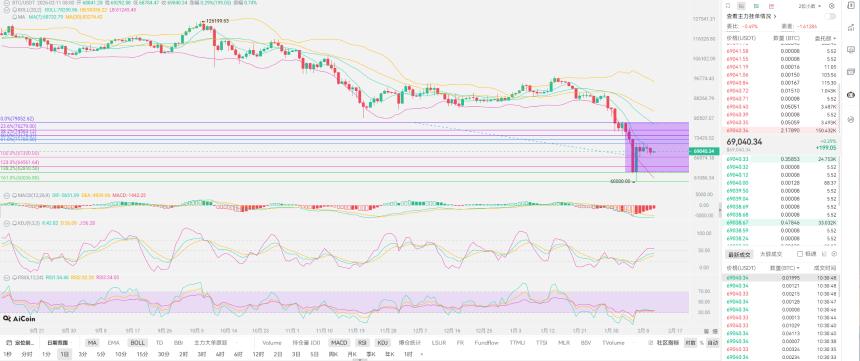Screen dimensions: 860x361
Task: Open the calendar icon in right sidebar
Action: 851,72
